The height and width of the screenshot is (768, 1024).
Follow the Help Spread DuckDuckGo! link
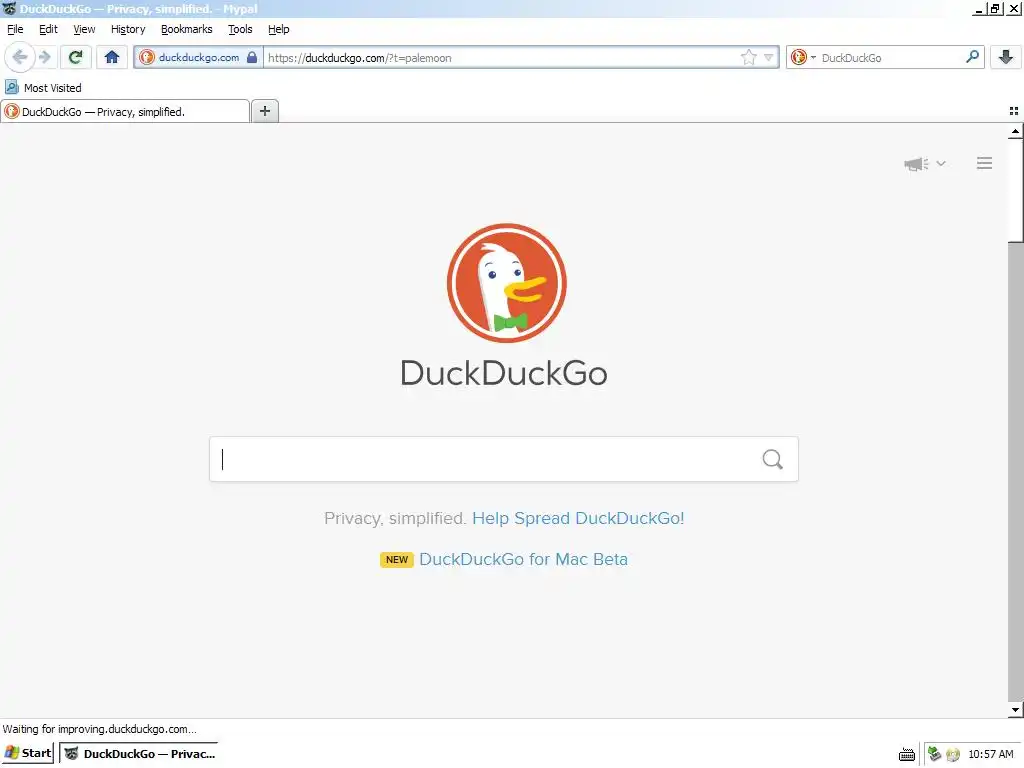(x=578, y=518)
